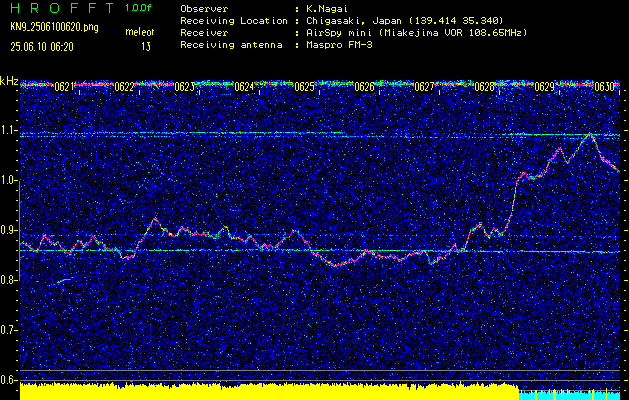
Task: Click the AirSpy mini receiver text
Action: point(417,33)
